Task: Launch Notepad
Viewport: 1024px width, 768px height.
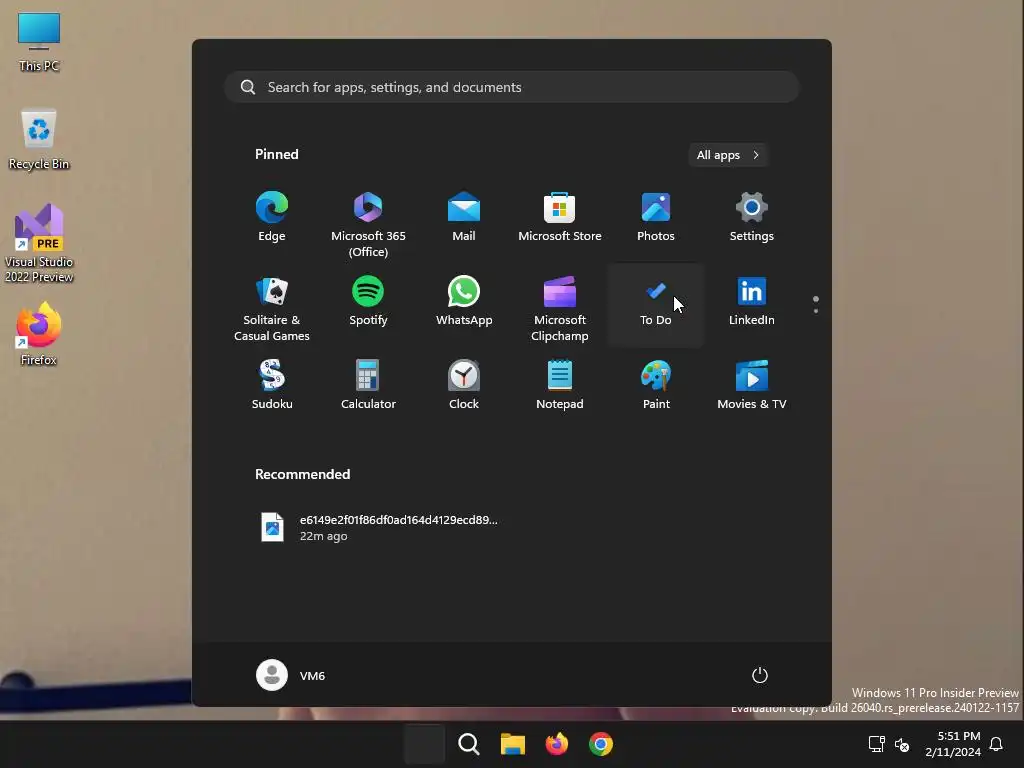Action: click(x=560, y=385)
